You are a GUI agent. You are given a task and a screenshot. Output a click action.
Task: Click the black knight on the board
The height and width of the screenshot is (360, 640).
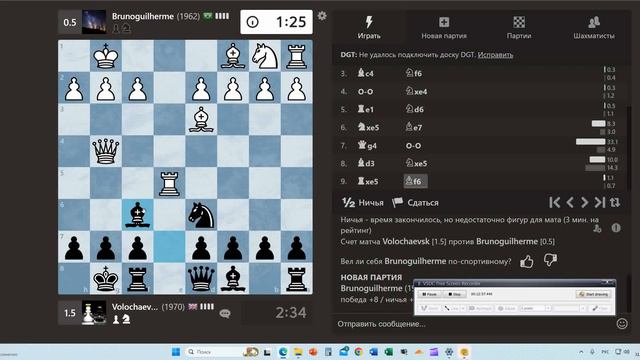click(x=201, y=215)
